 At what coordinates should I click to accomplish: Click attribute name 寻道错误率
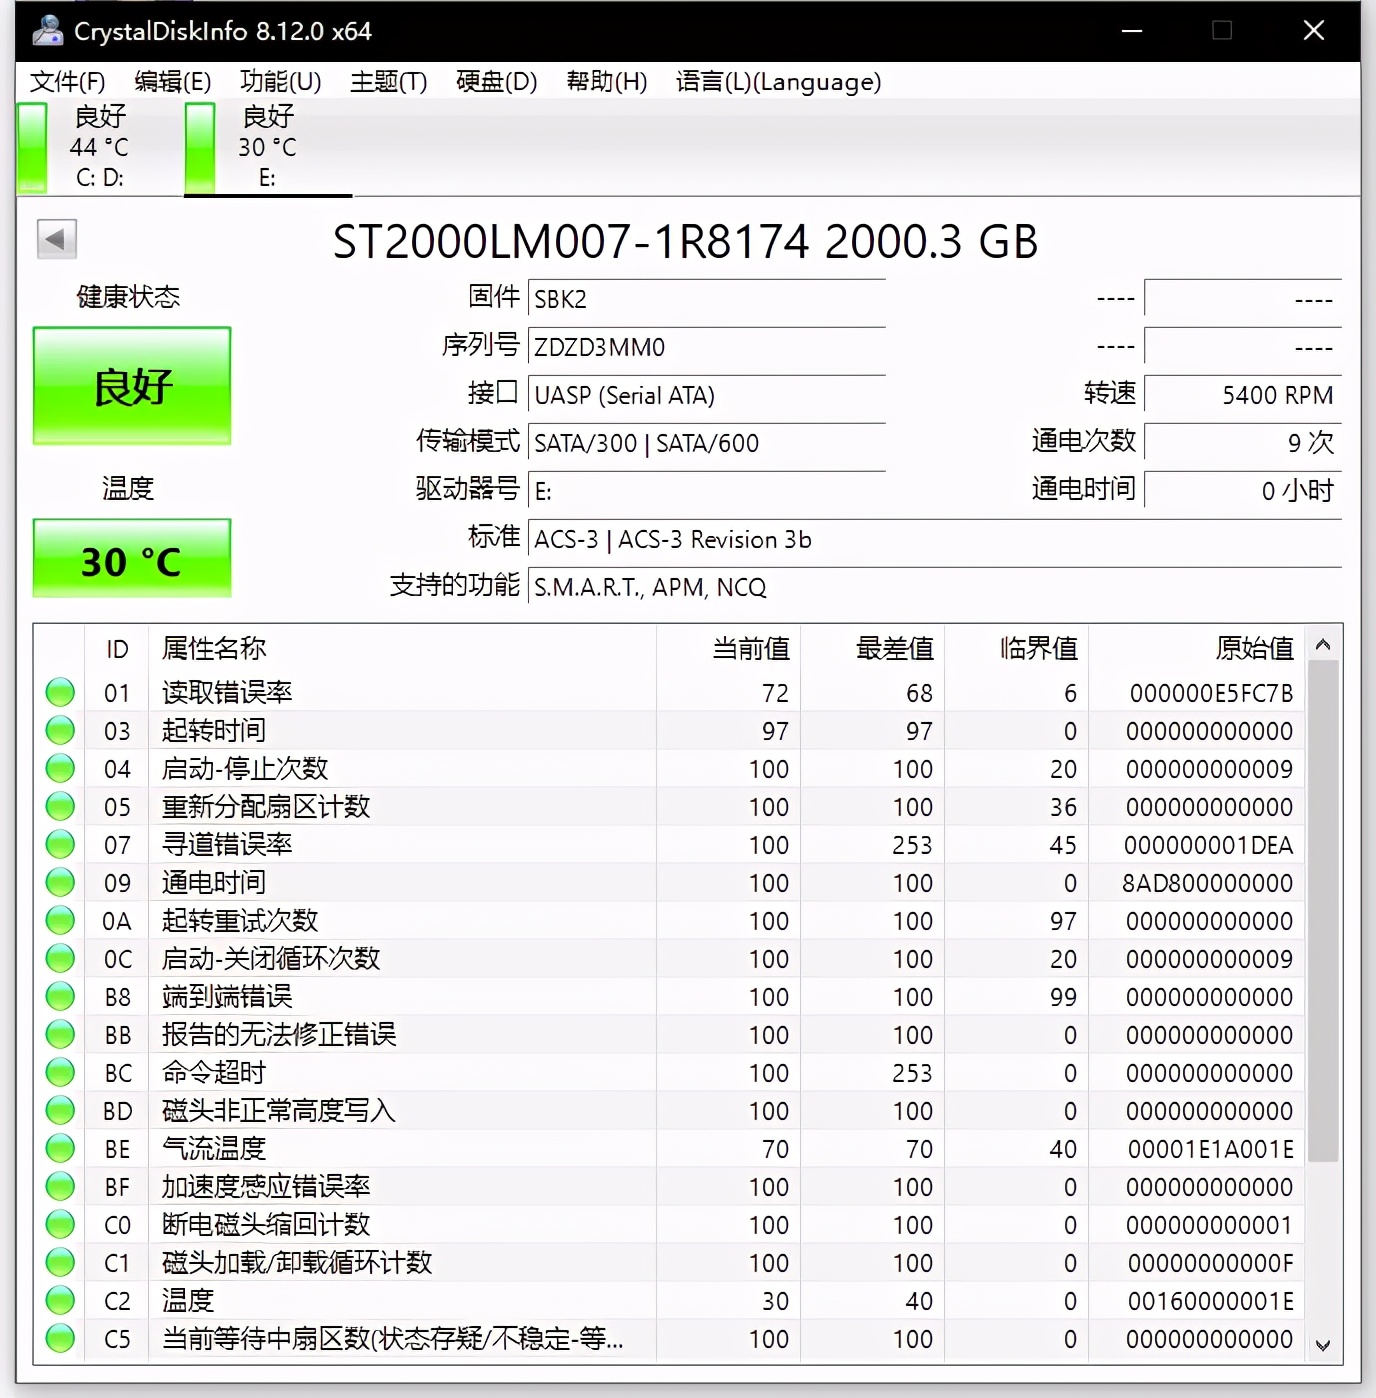pyautogui.click(x=227, y=844)
